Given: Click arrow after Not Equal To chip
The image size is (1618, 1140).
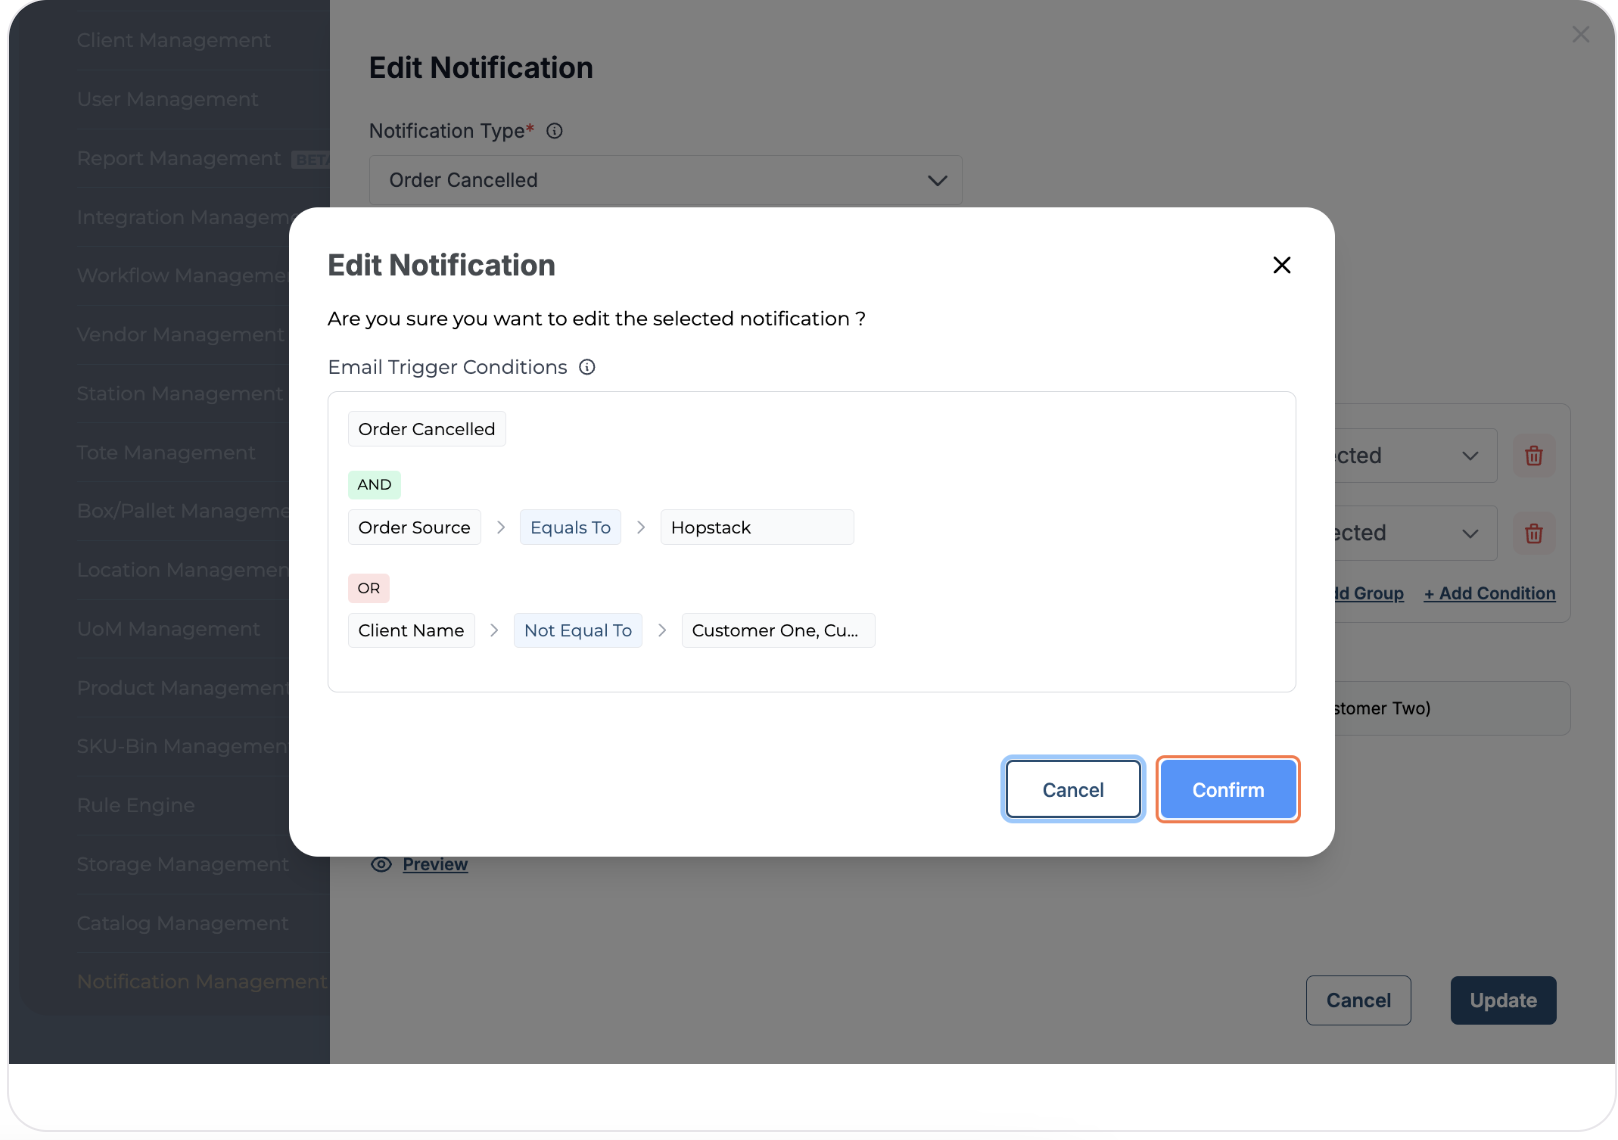Looking at the screenshot, I should (662, 630).
